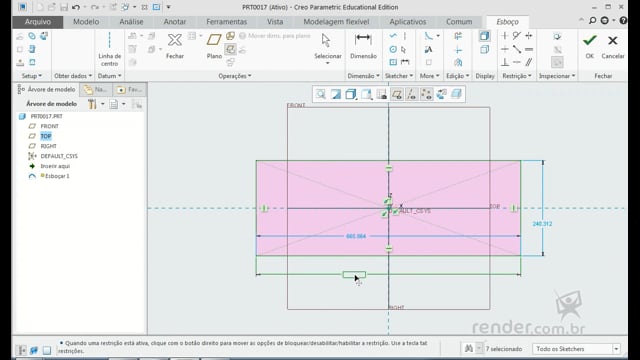
Task: Expand the Restrição group dropdown
Action: pyautogui.click(x=517, y=76)
